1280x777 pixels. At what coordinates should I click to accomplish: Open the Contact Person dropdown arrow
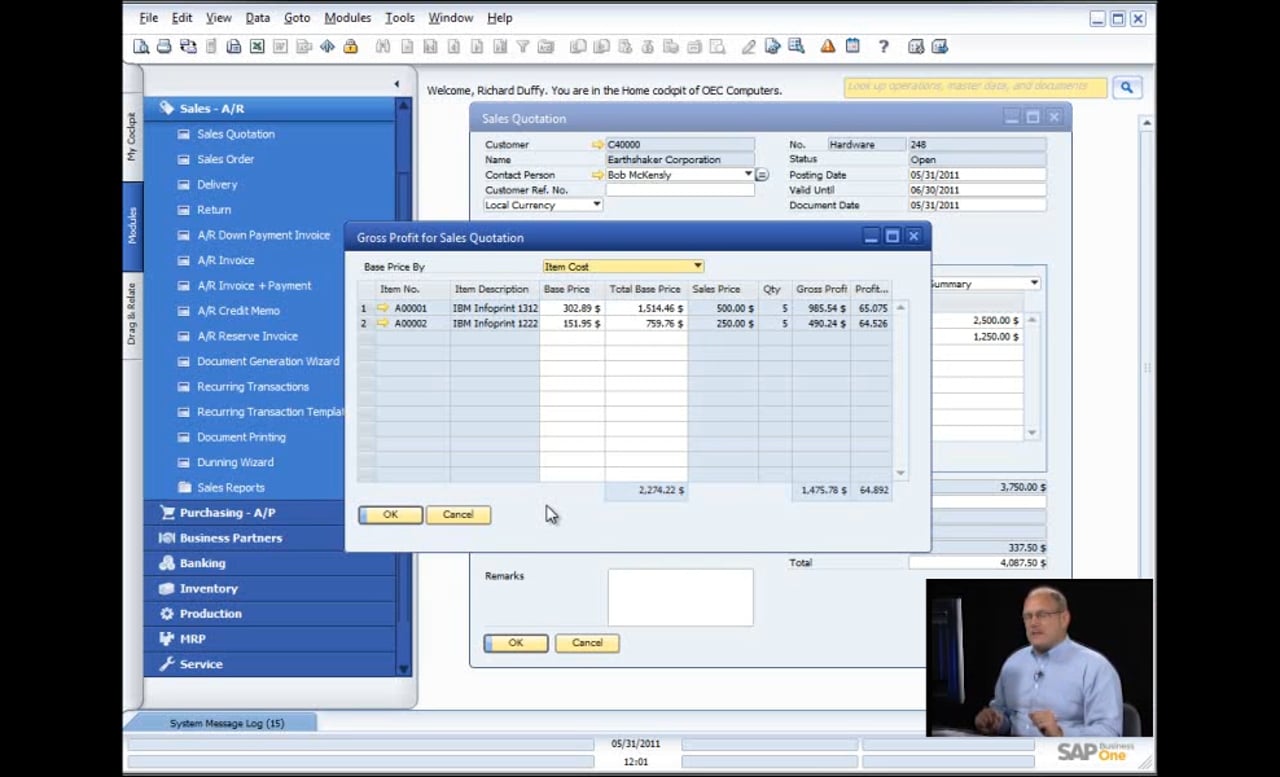tap(748, 175)
